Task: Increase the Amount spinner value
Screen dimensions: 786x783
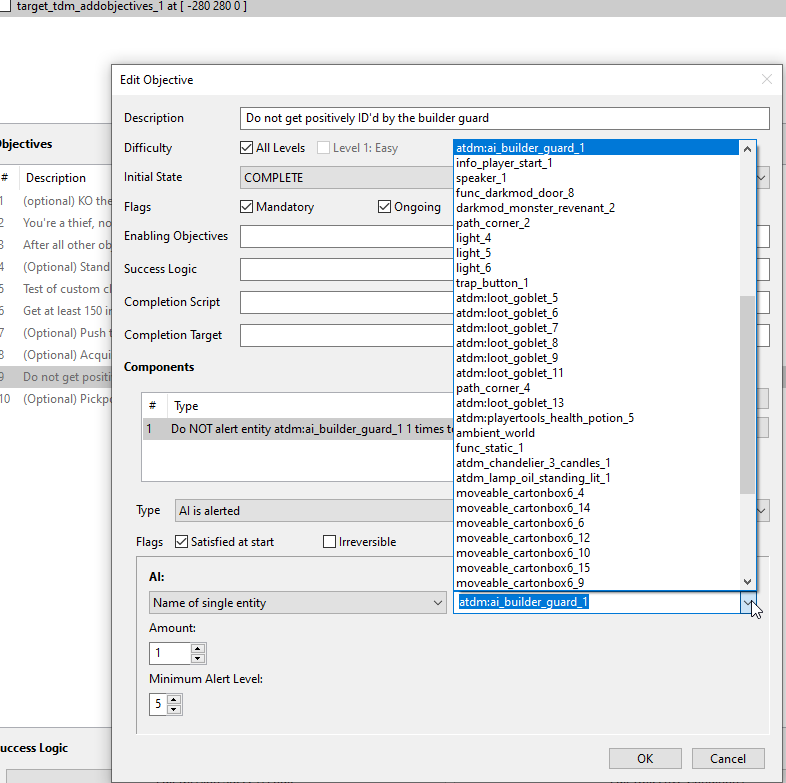Action: coord(198,649)
